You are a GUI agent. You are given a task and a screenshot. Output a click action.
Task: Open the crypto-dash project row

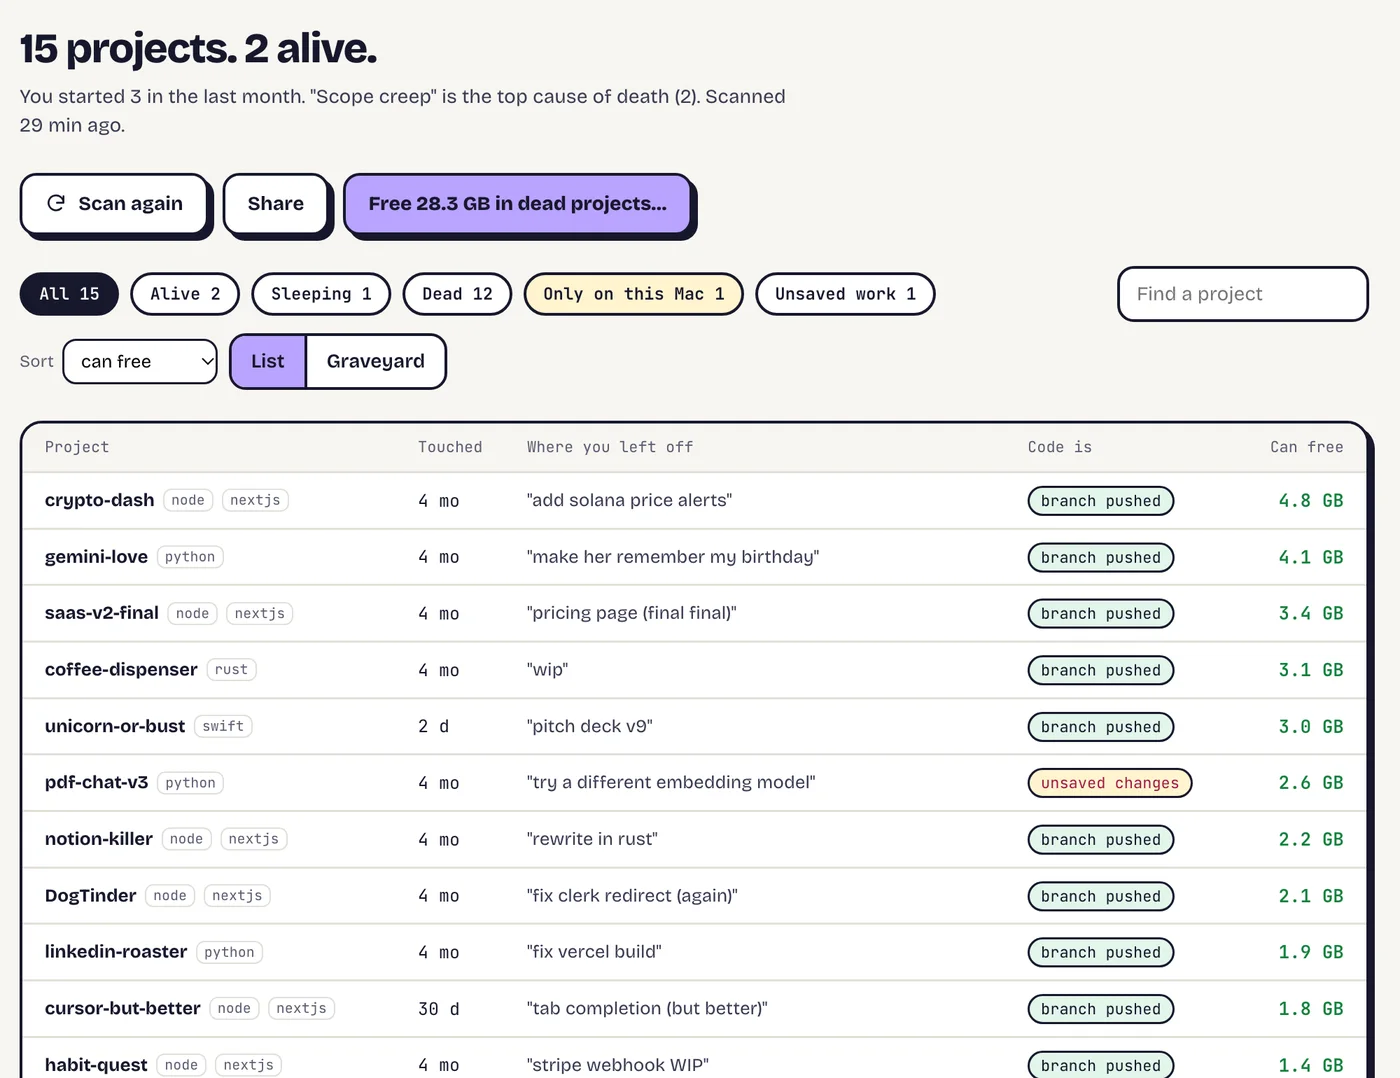[694, 501]
